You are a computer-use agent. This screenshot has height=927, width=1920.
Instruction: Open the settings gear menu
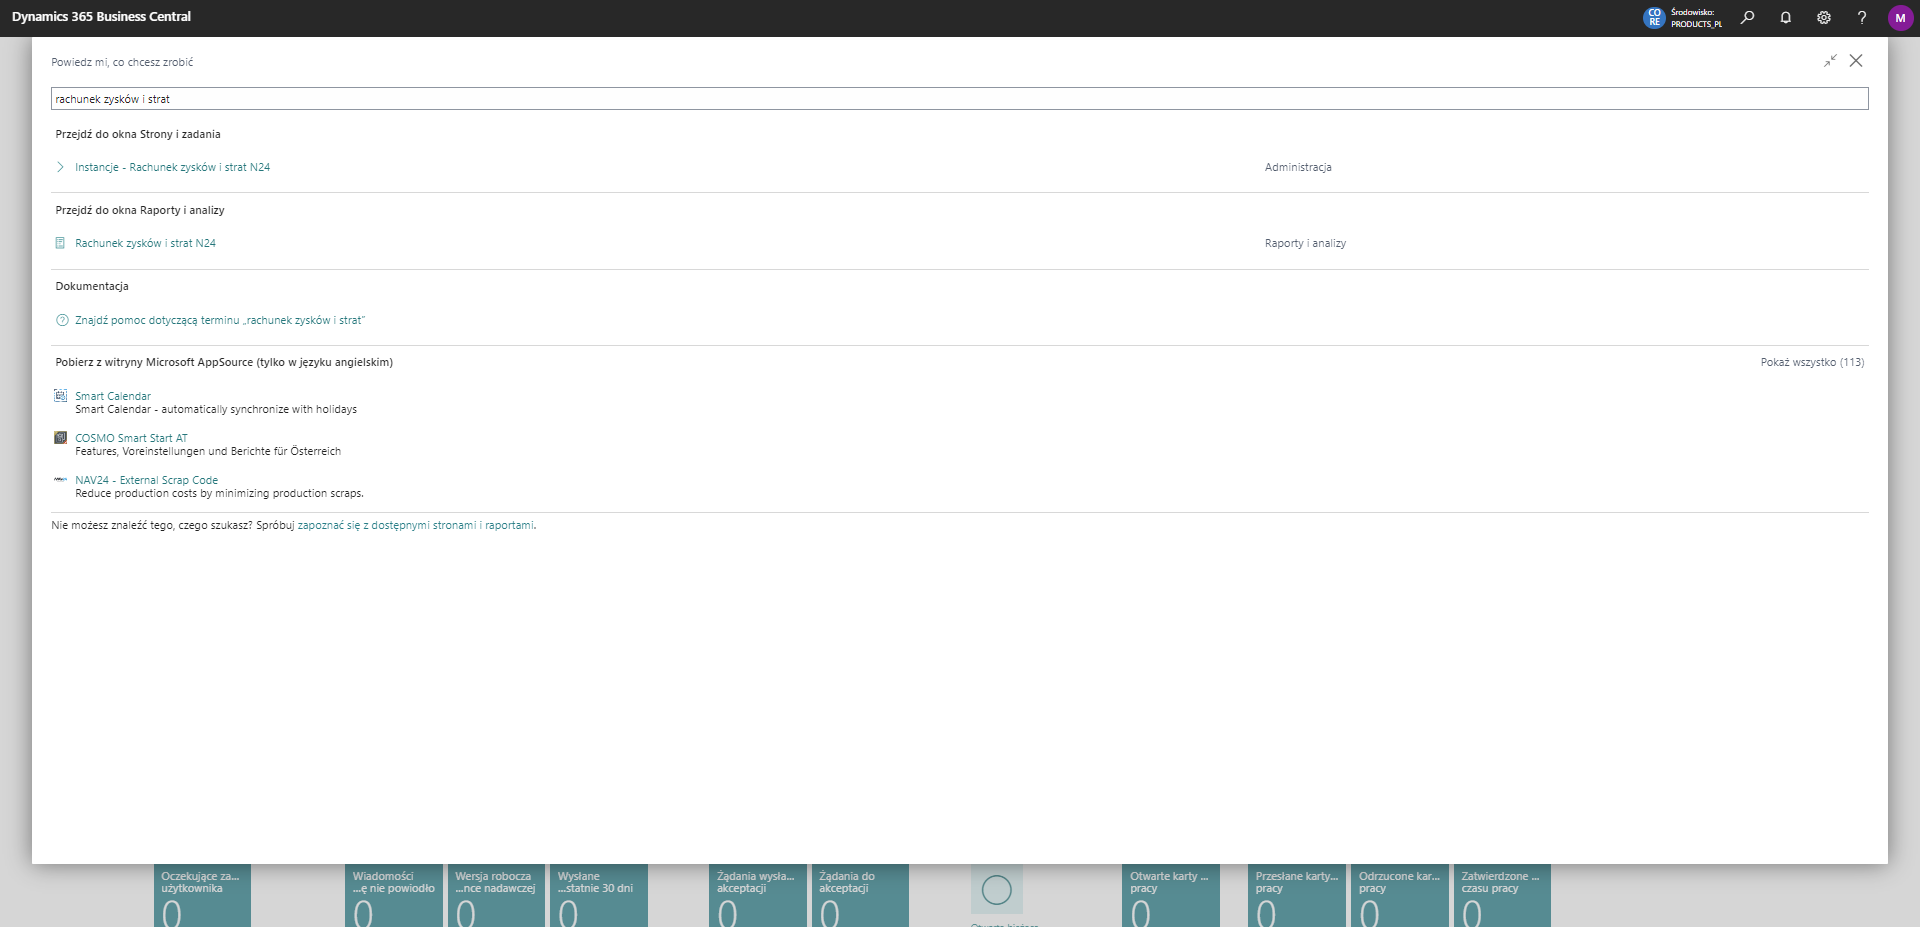click(1823, 17)
